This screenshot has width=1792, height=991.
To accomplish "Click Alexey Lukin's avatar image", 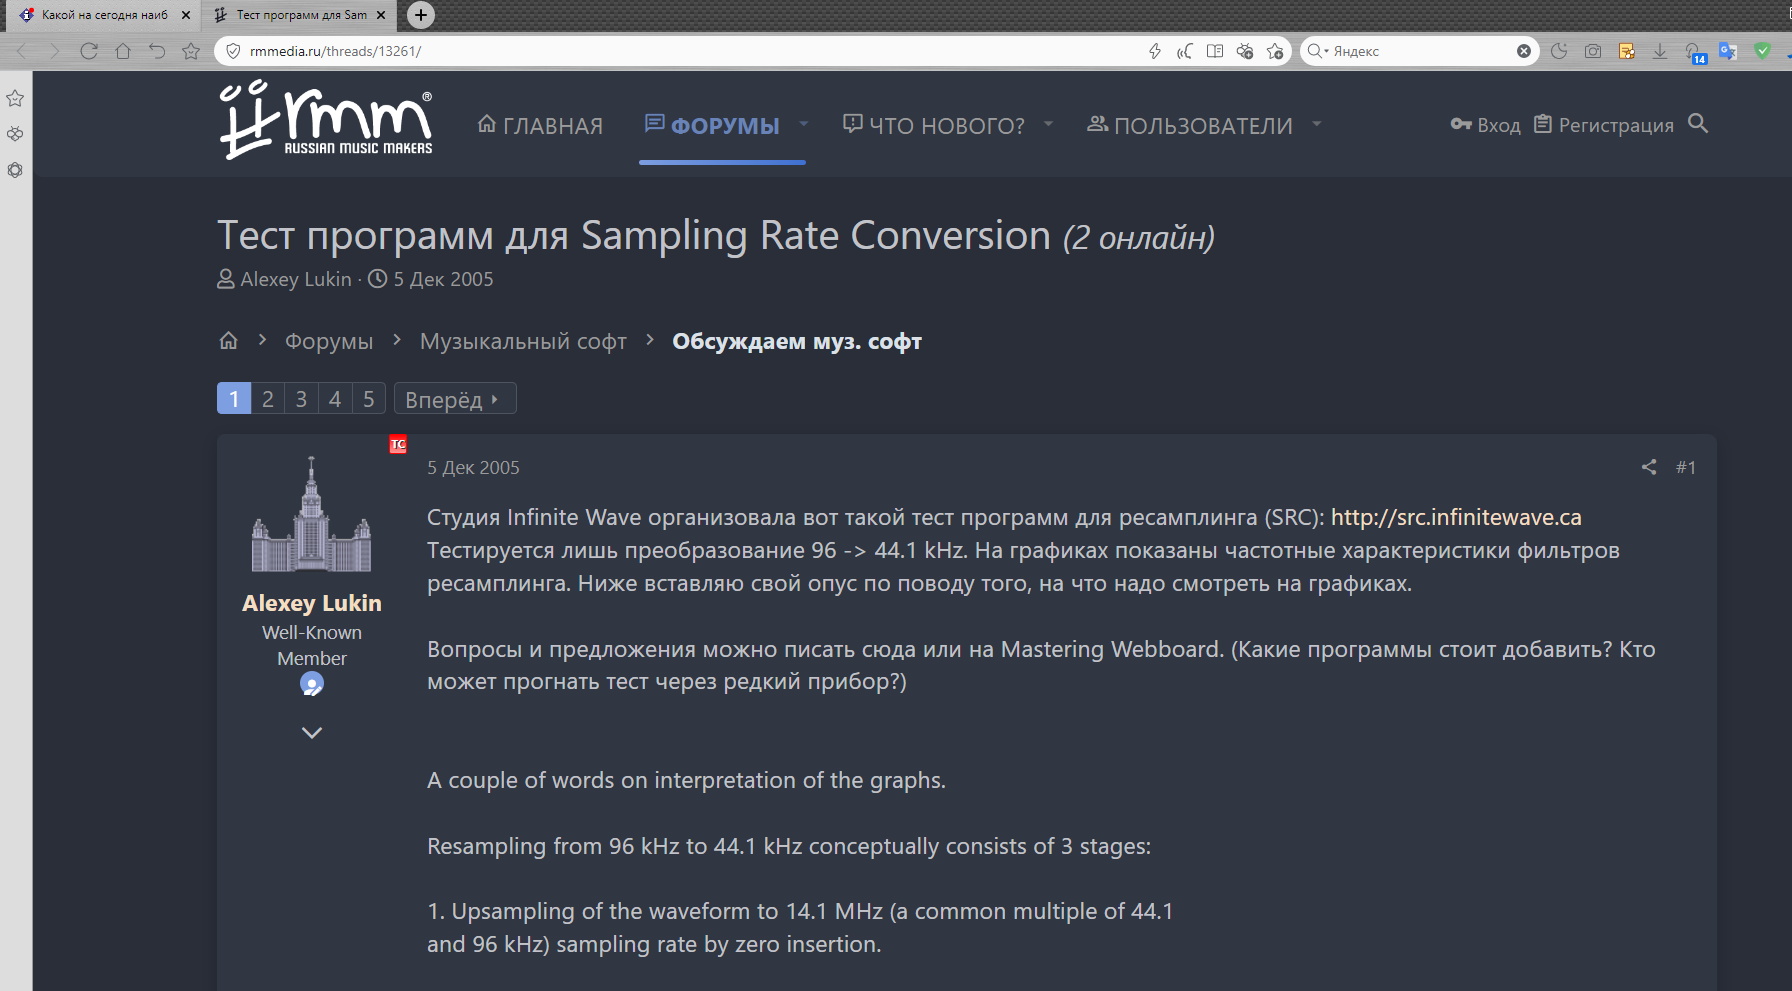I will coord(312,515).
